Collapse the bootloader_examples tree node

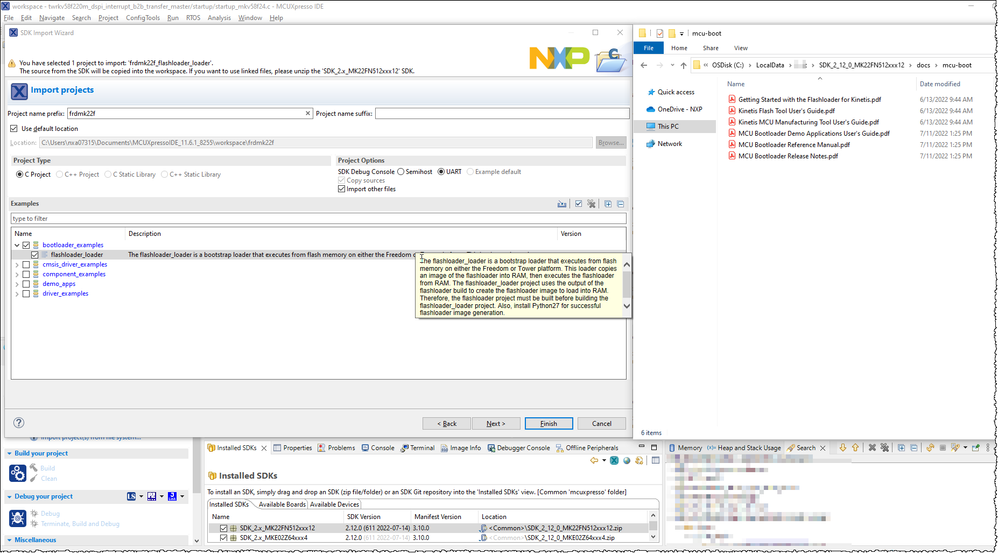tap(17, 245)
